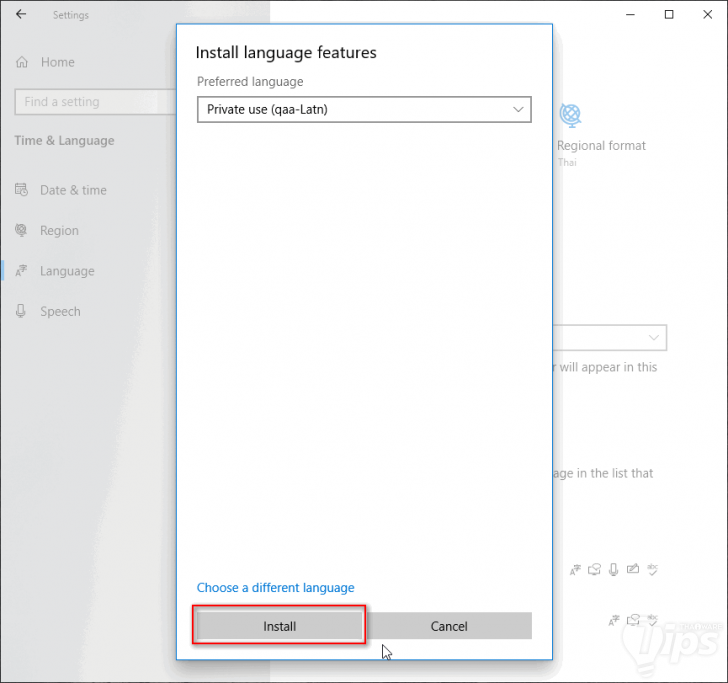Viewport: 728px width, 683px height.
Task: Open the Regional format tile icon
Action: tap(570, 115)
